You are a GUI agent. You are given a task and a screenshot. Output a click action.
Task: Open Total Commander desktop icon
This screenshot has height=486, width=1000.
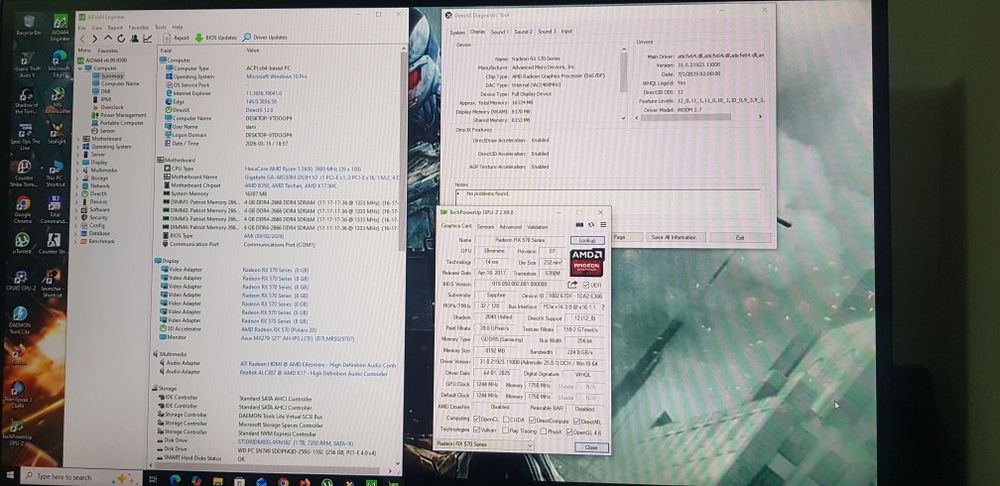pos(54,209)
